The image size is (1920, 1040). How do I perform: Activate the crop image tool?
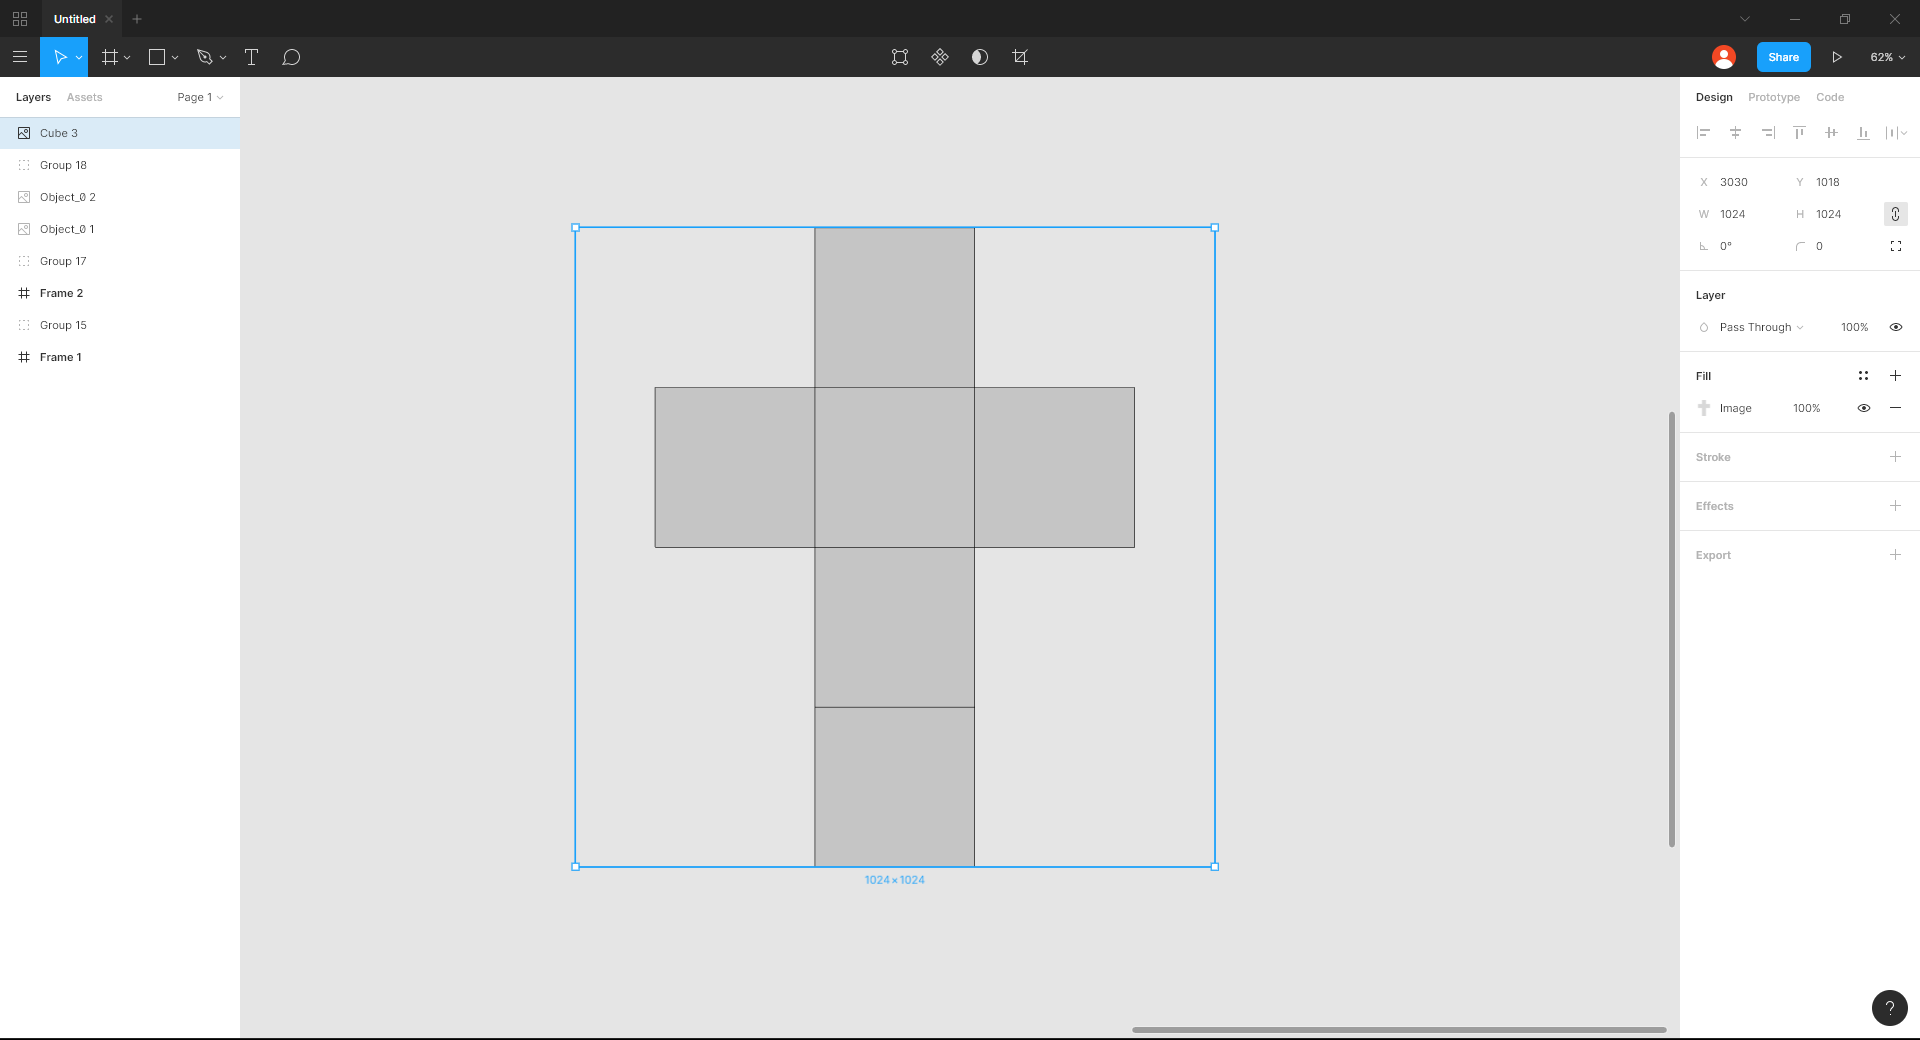(1019, 57)
